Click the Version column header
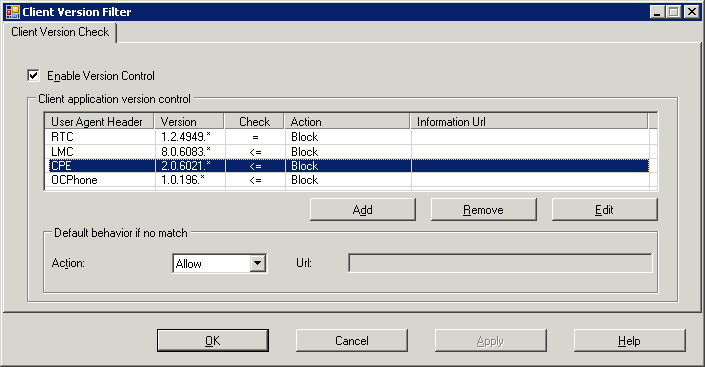 click(189, 121)
